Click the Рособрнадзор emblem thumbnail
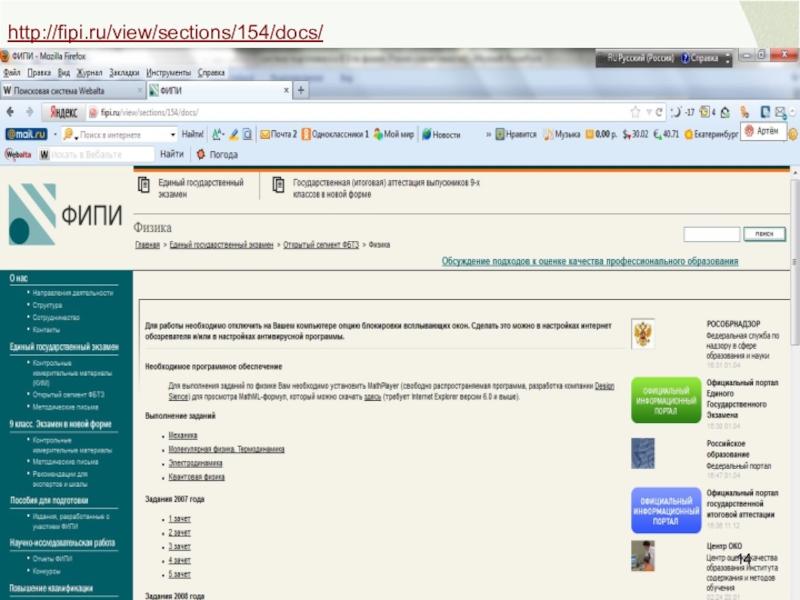 pos(643,334)
